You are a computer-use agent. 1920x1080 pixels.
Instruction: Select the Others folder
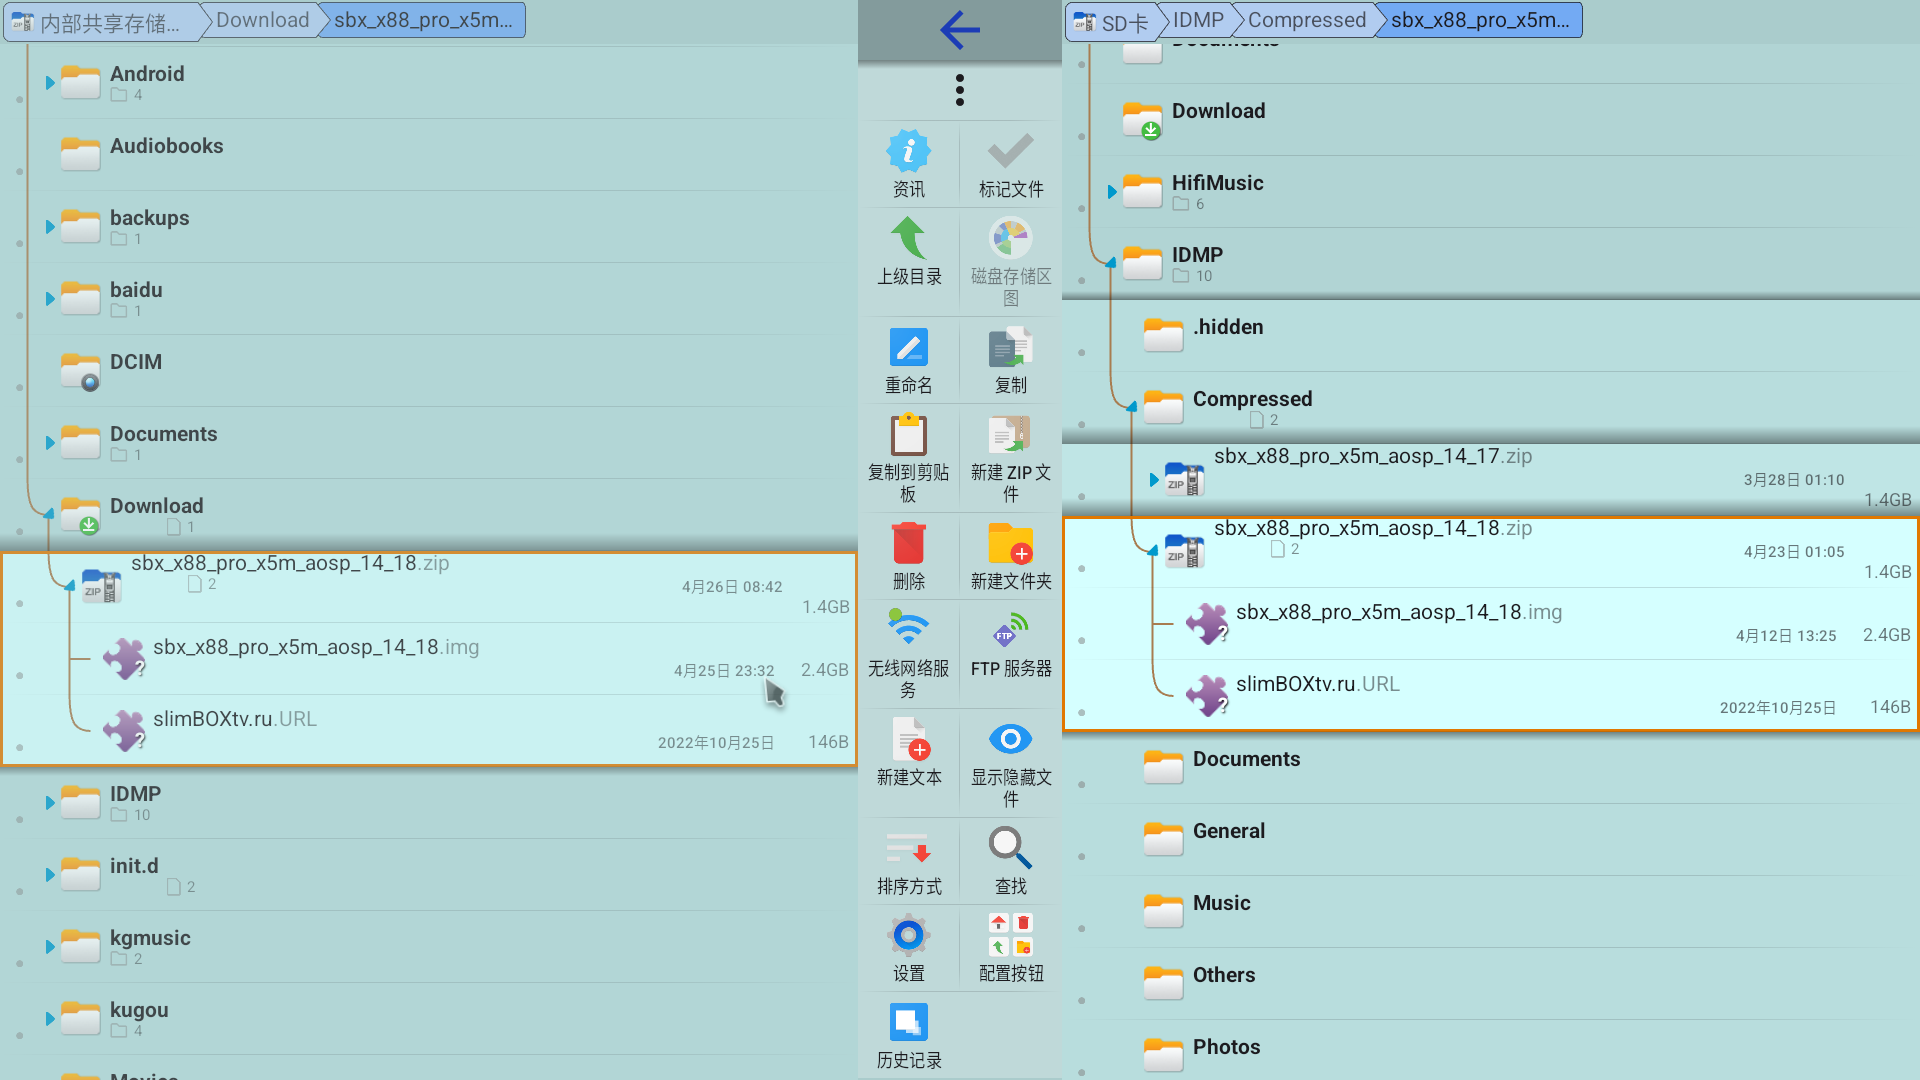pyautogui.click(x=1491, y=984)
